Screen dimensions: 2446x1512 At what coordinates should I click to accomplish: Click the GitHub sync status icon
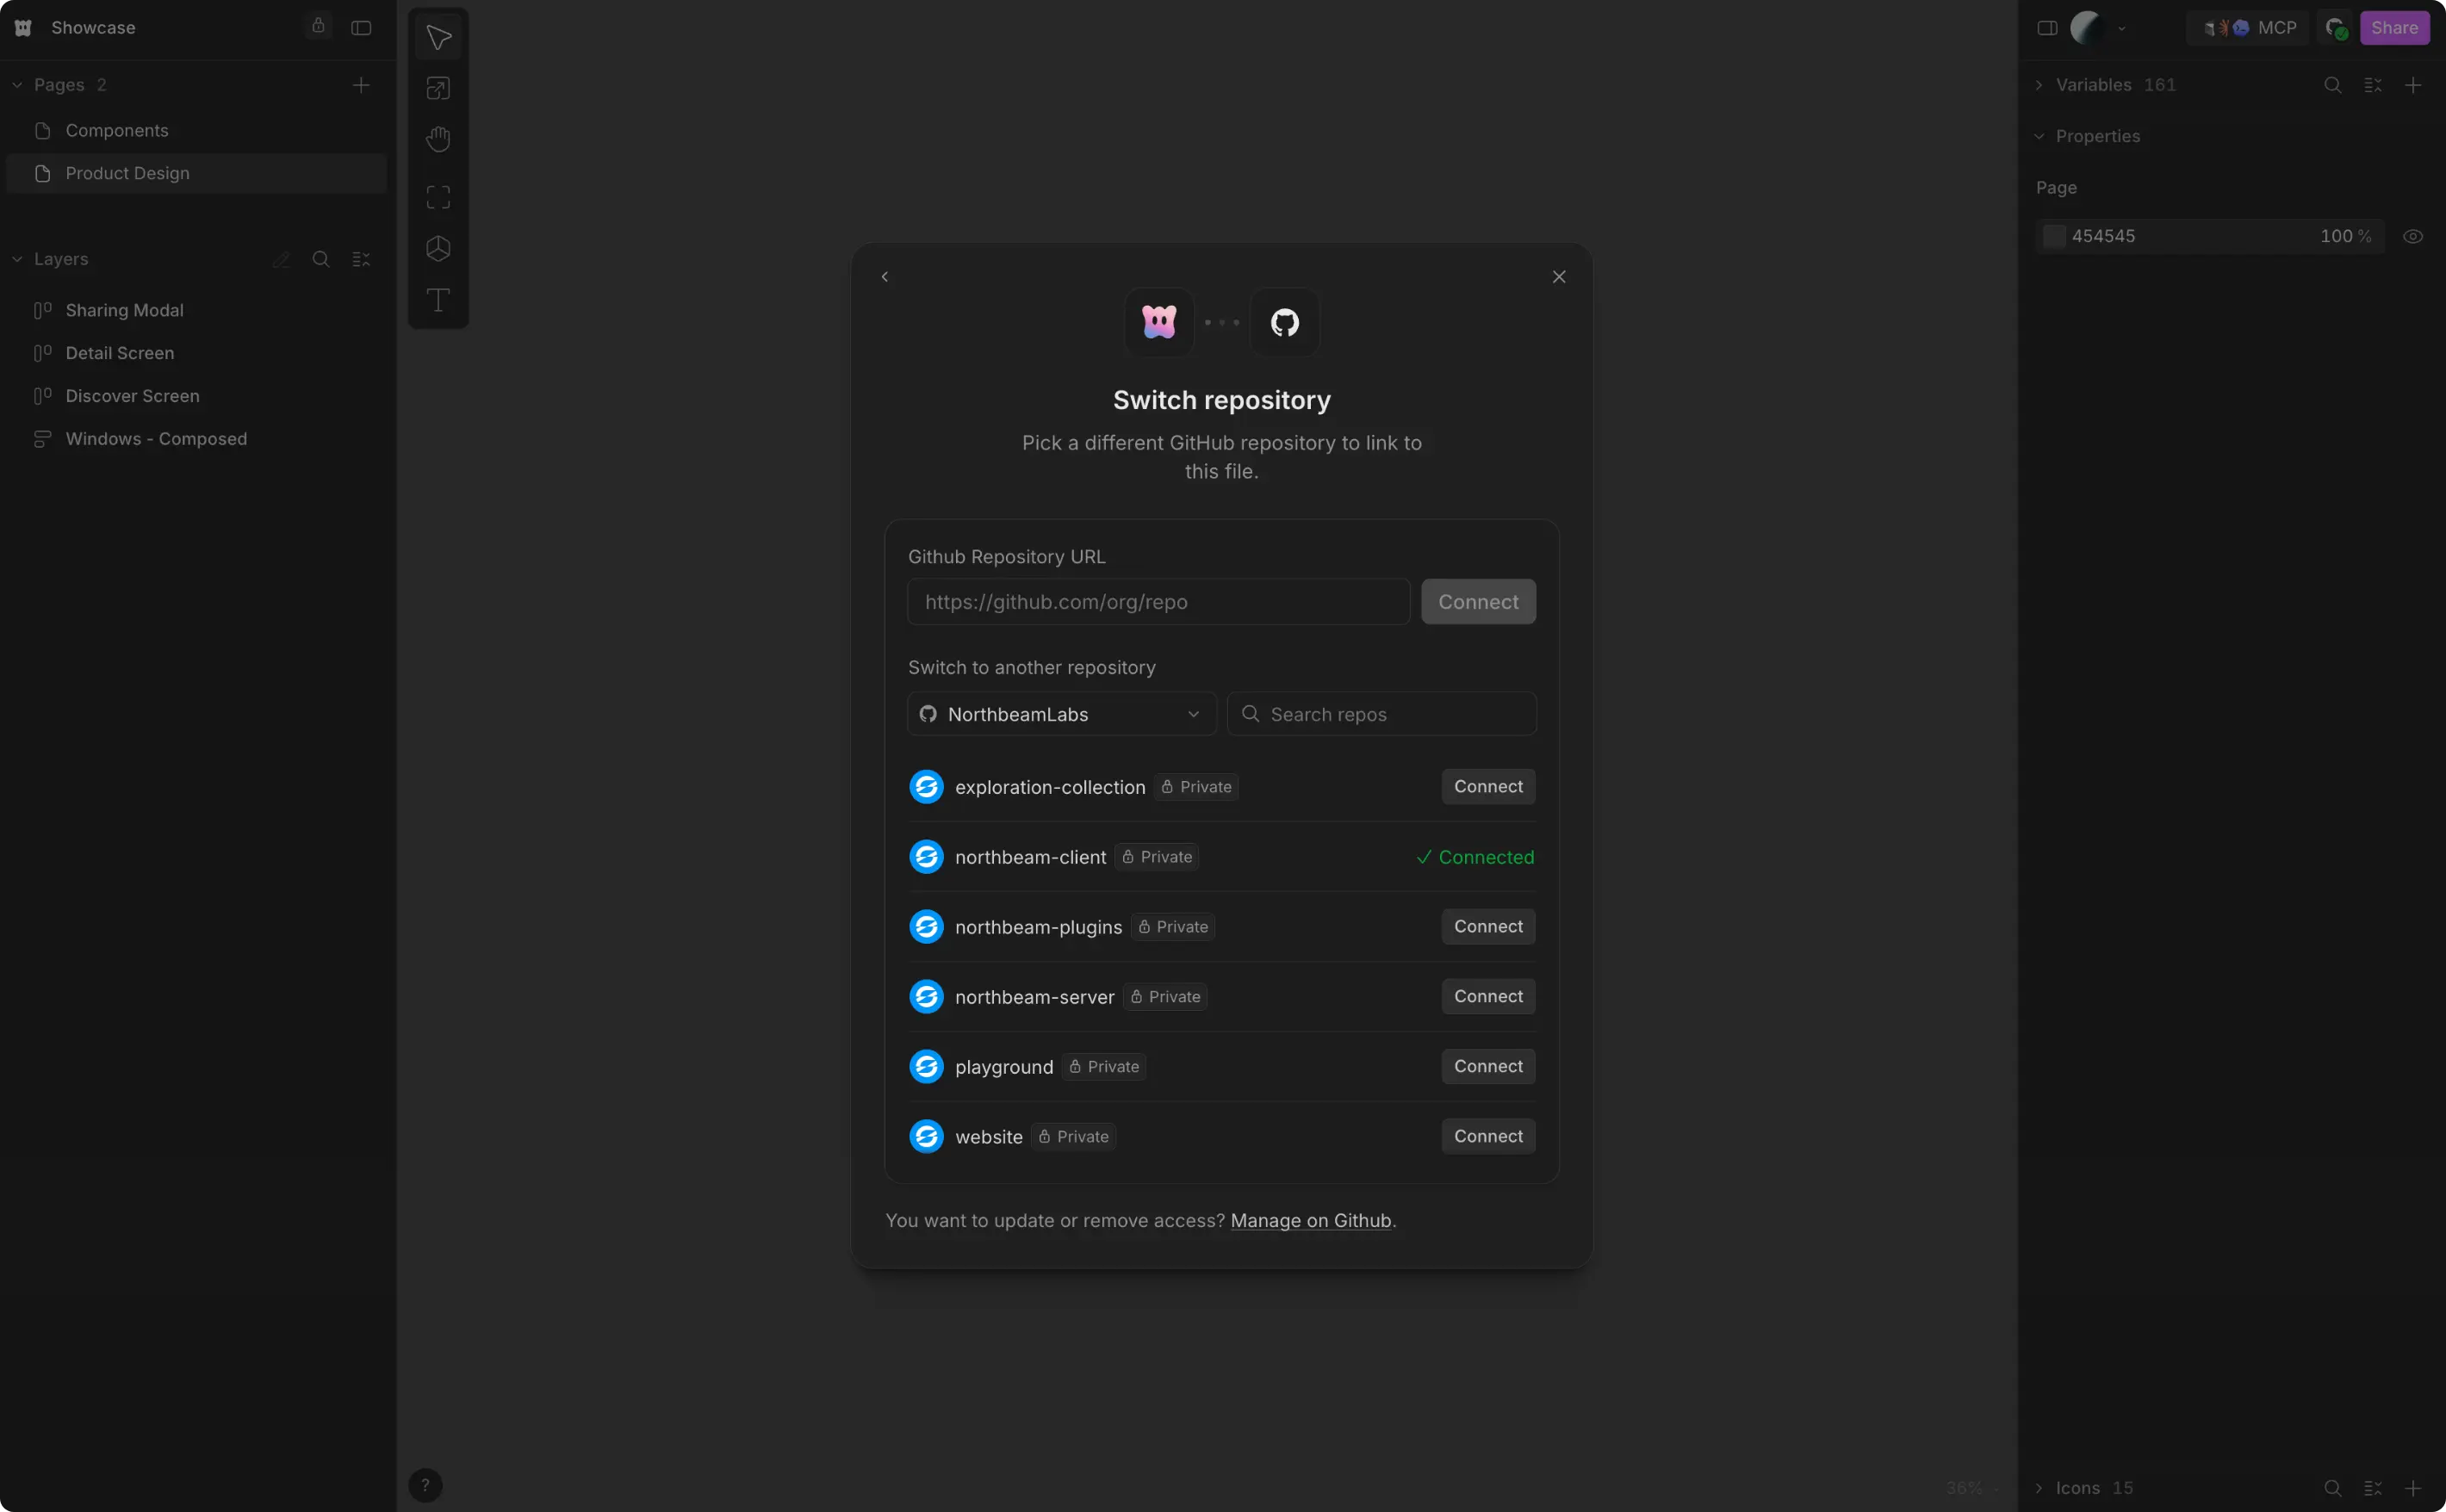coord(2336,28)
